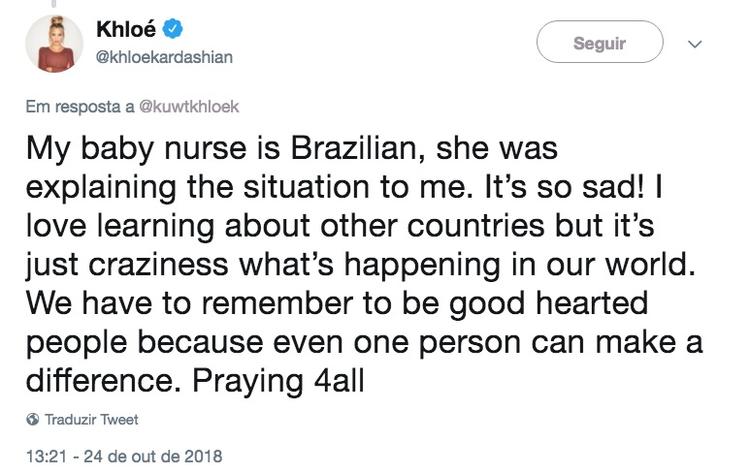Expand the chevron menu next to Seguir
The width and height of the screenshot is (750, 473).
click(696, 44)
